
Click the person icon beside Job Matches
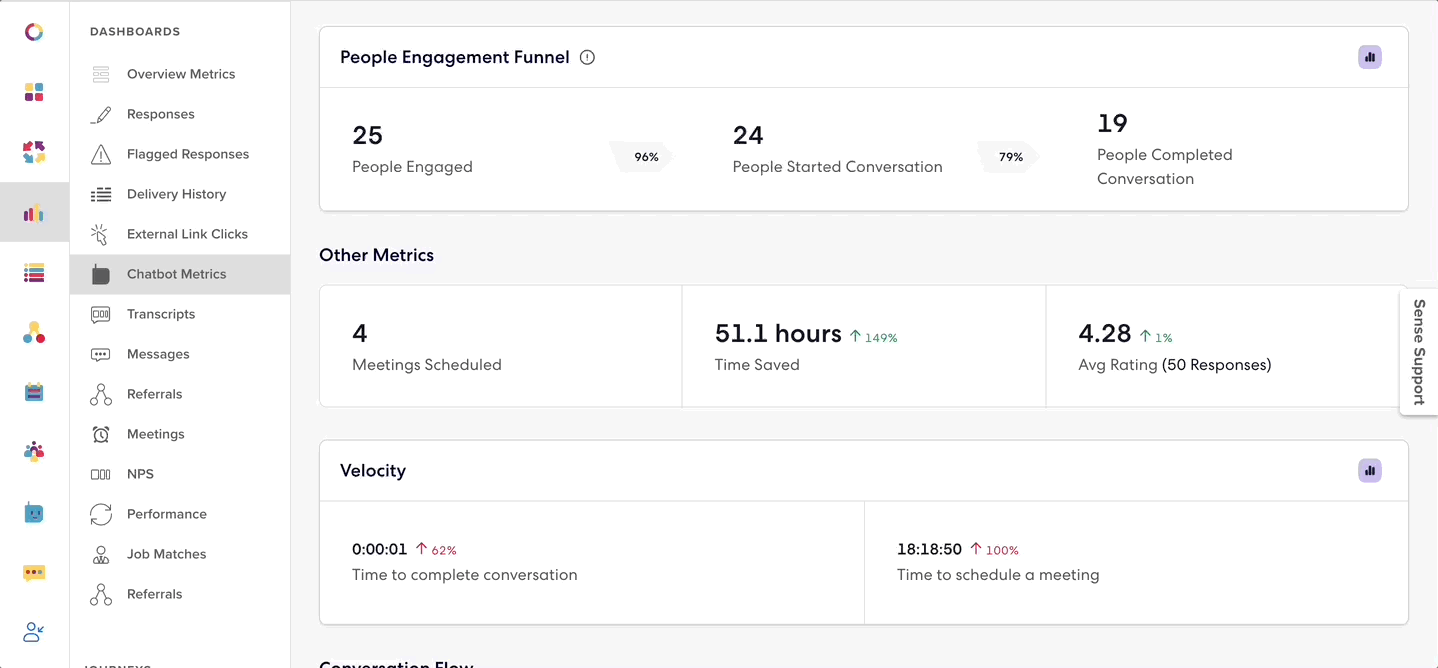[101, 554]
